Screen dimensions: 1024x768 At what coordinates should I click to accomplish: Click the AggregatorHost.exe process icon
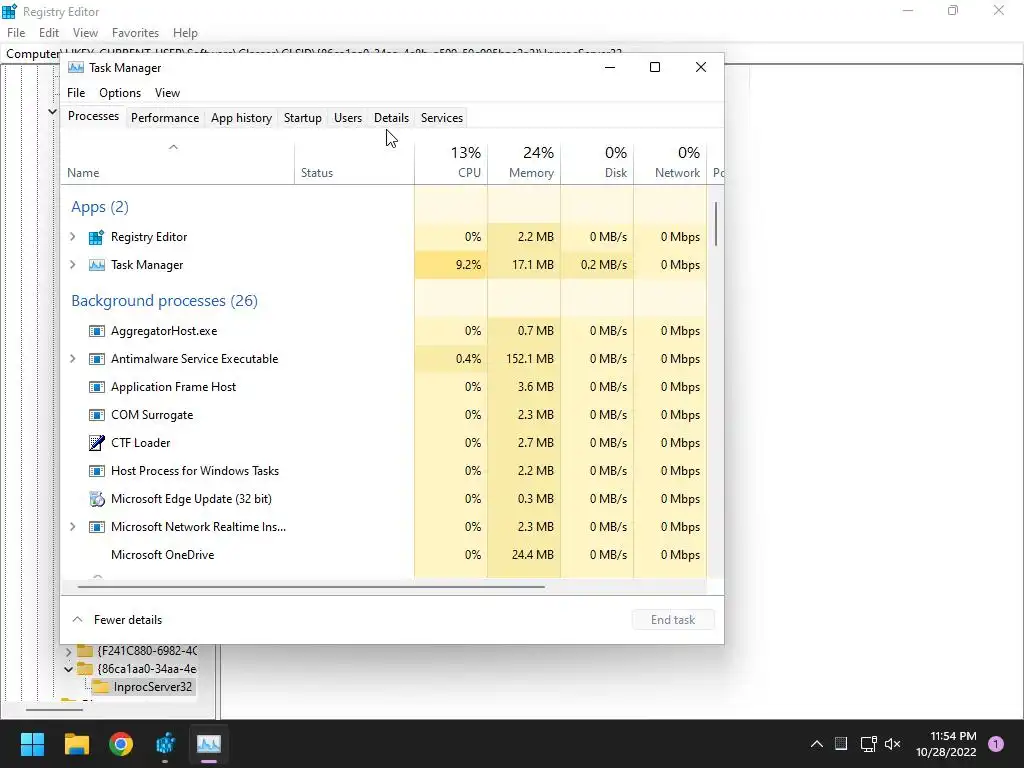click(96, 331)
